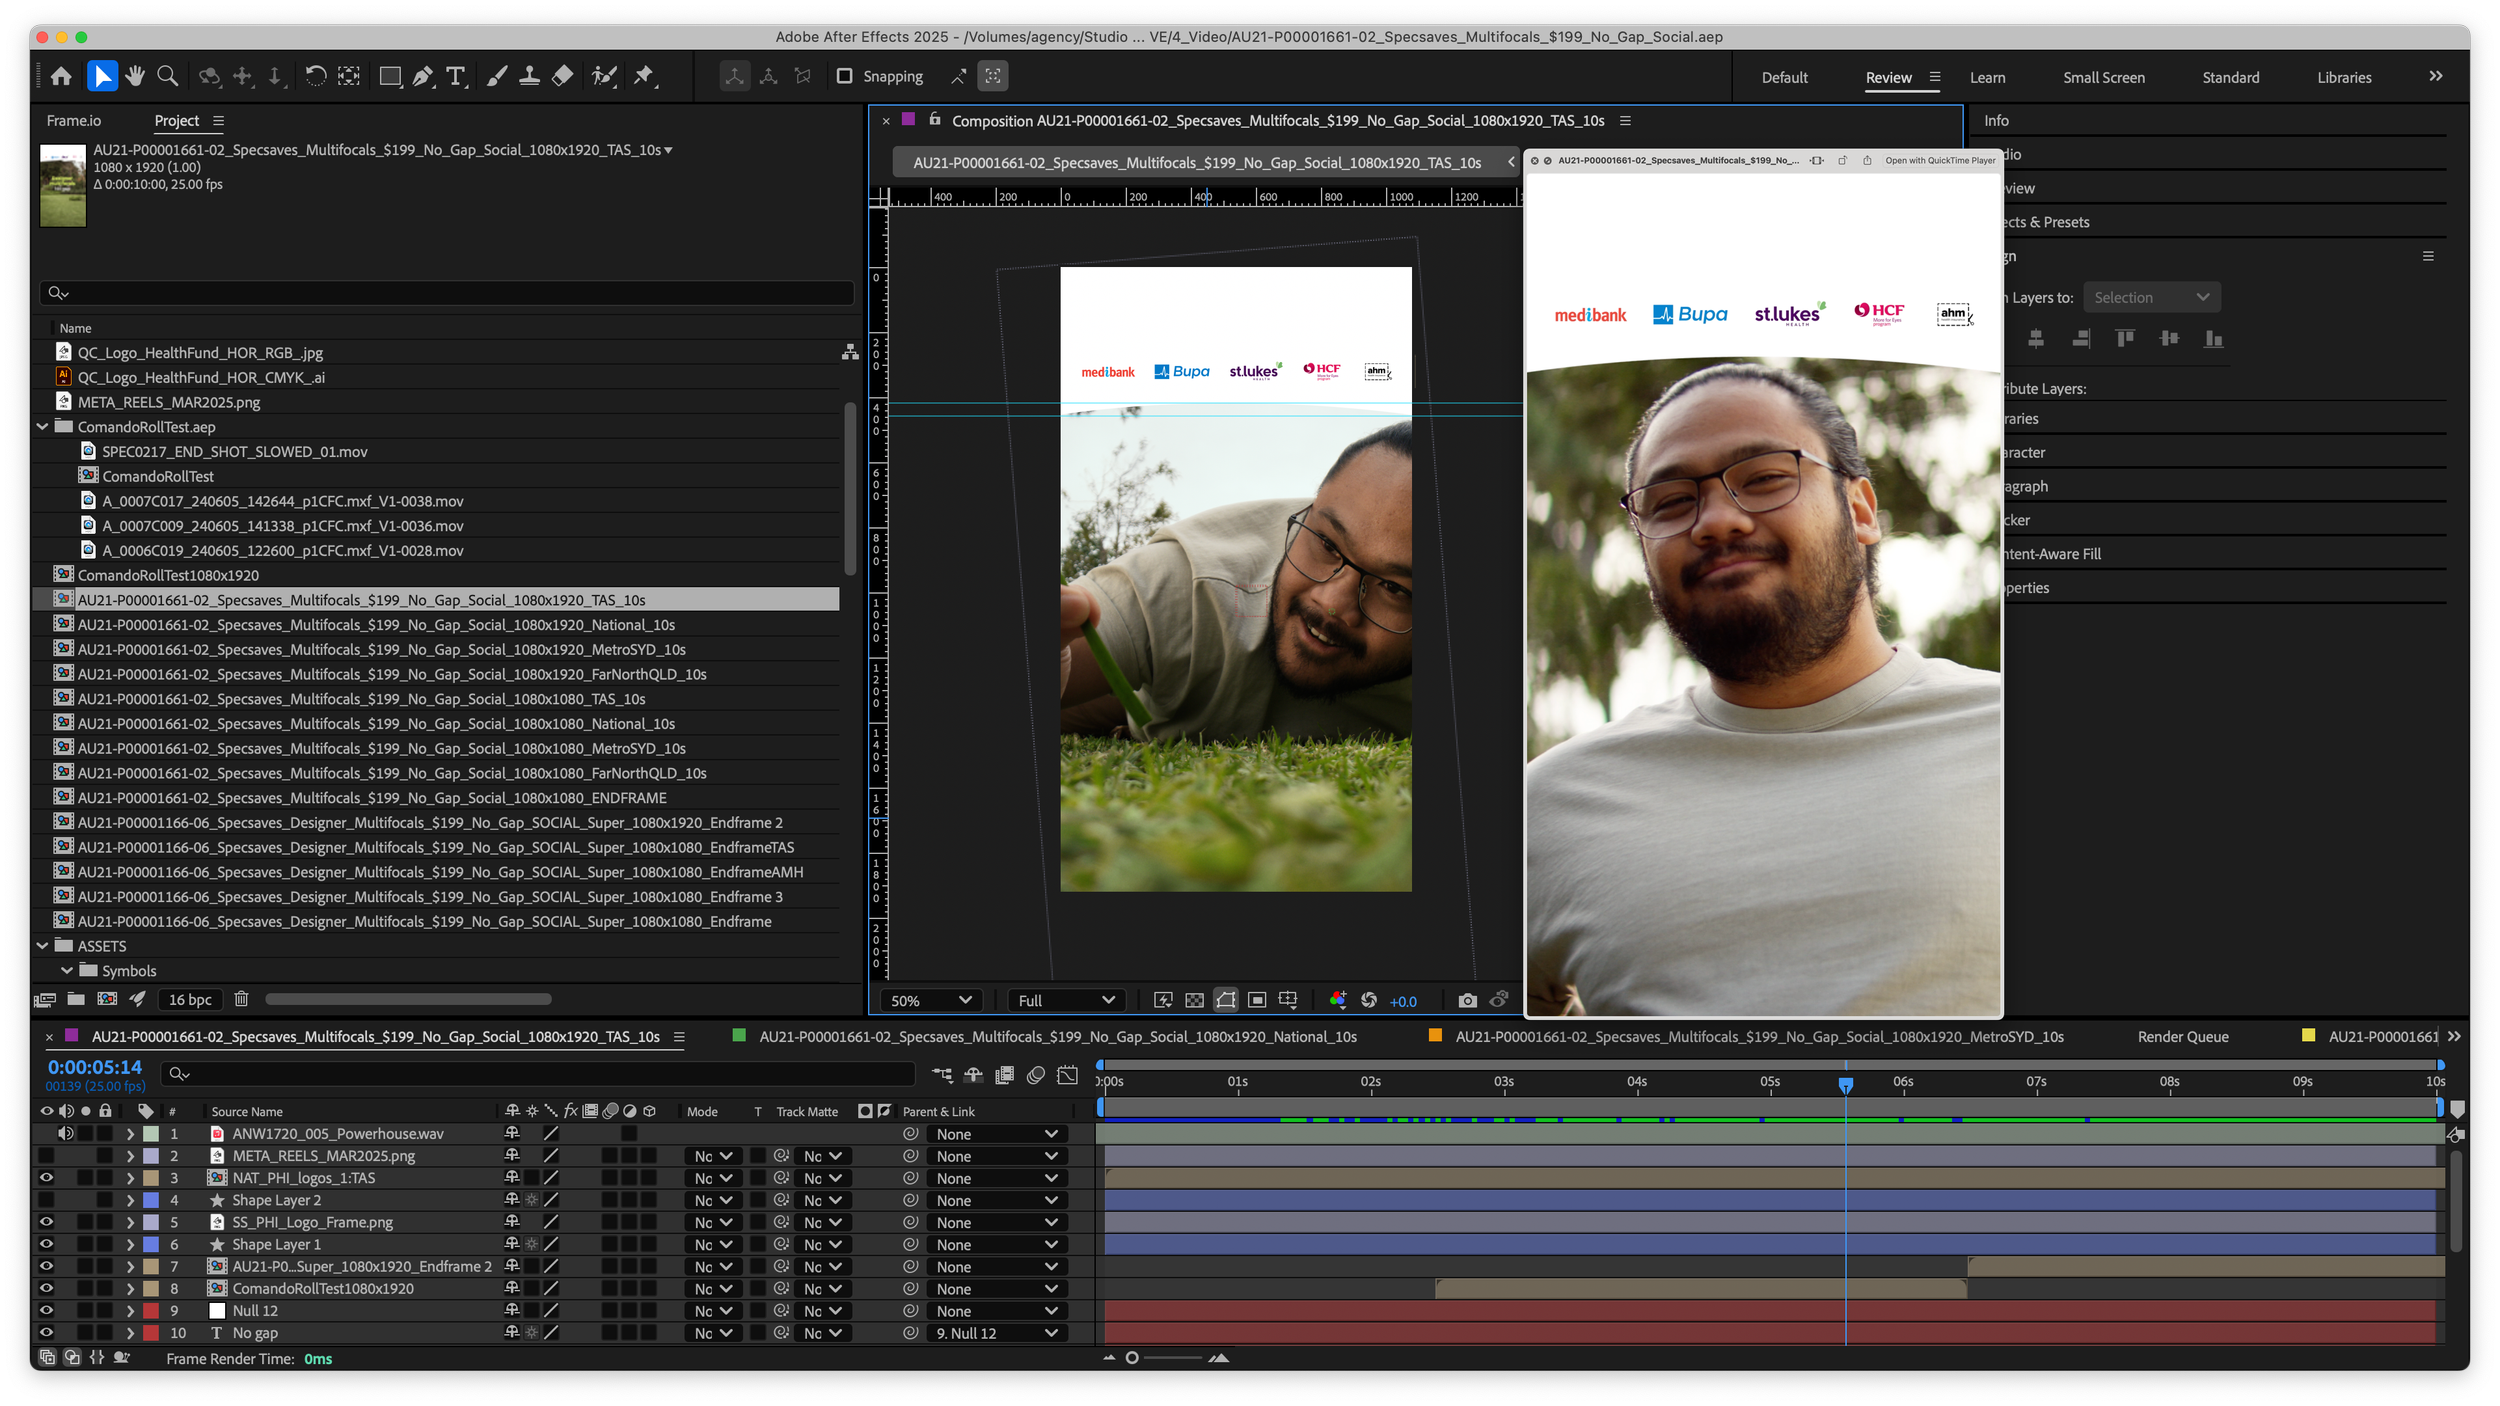Click the project panel search field
Image resolution: width=2500 pixels, height=1406 pixels.
pyautogui.click(x=450, y=293)
